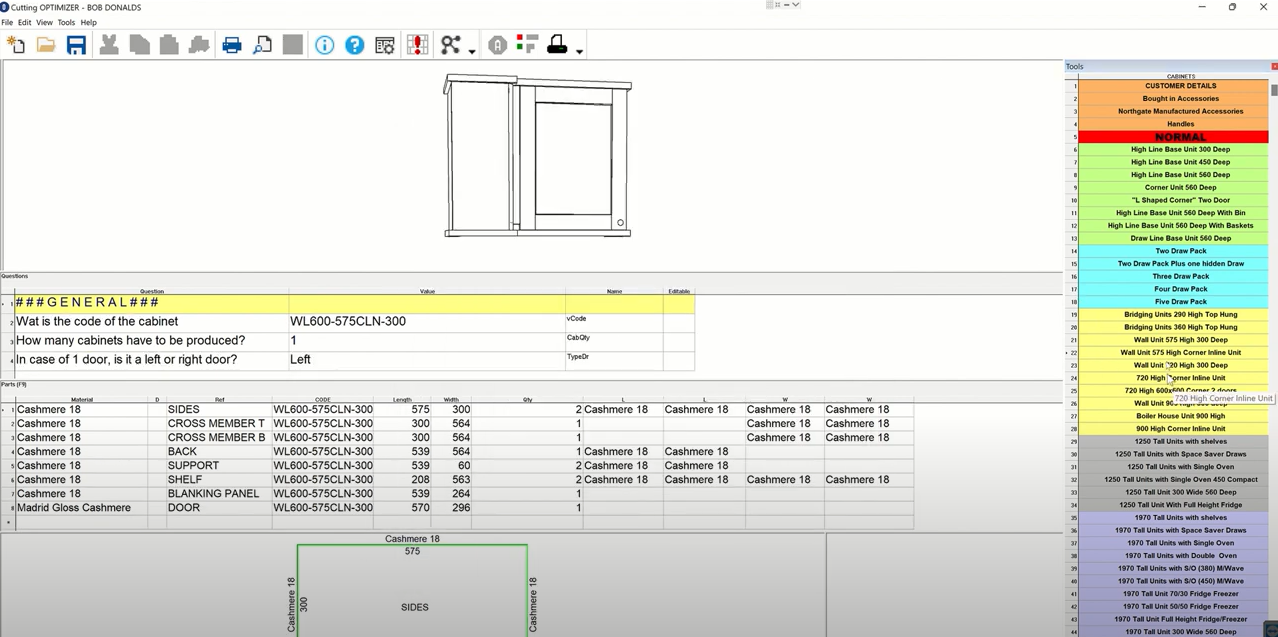The image size is (1278, 637).
Task: Open Print Preview with the magnifier page icon
Action: coord(262,45)
